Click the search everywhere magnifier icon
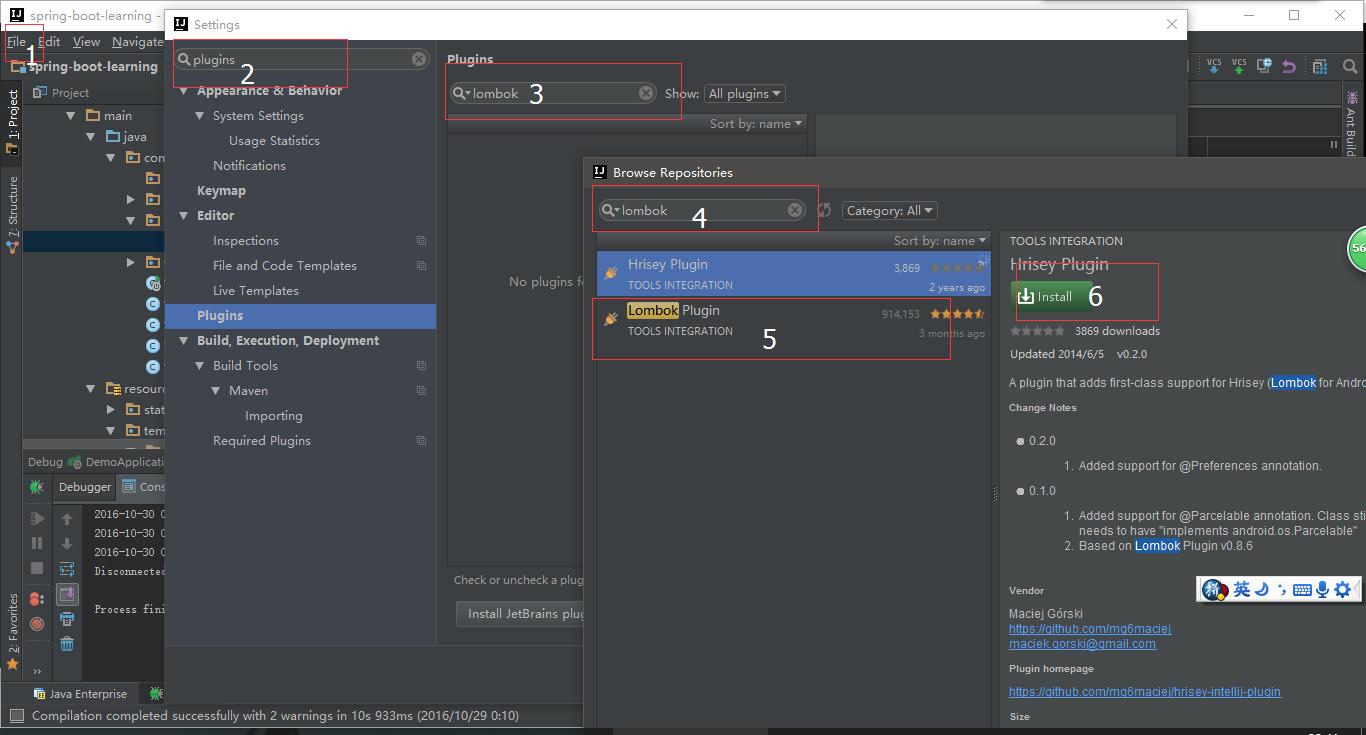The width and height of the screenshot is (1366, 735). 1350,66
